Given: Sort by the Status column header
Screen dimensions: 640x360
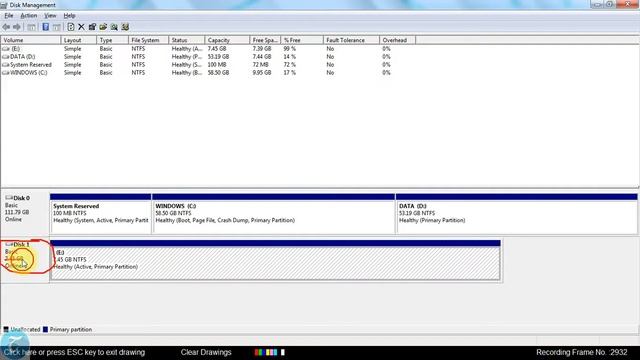Looking at the screenshot, I should click(187, 40).
